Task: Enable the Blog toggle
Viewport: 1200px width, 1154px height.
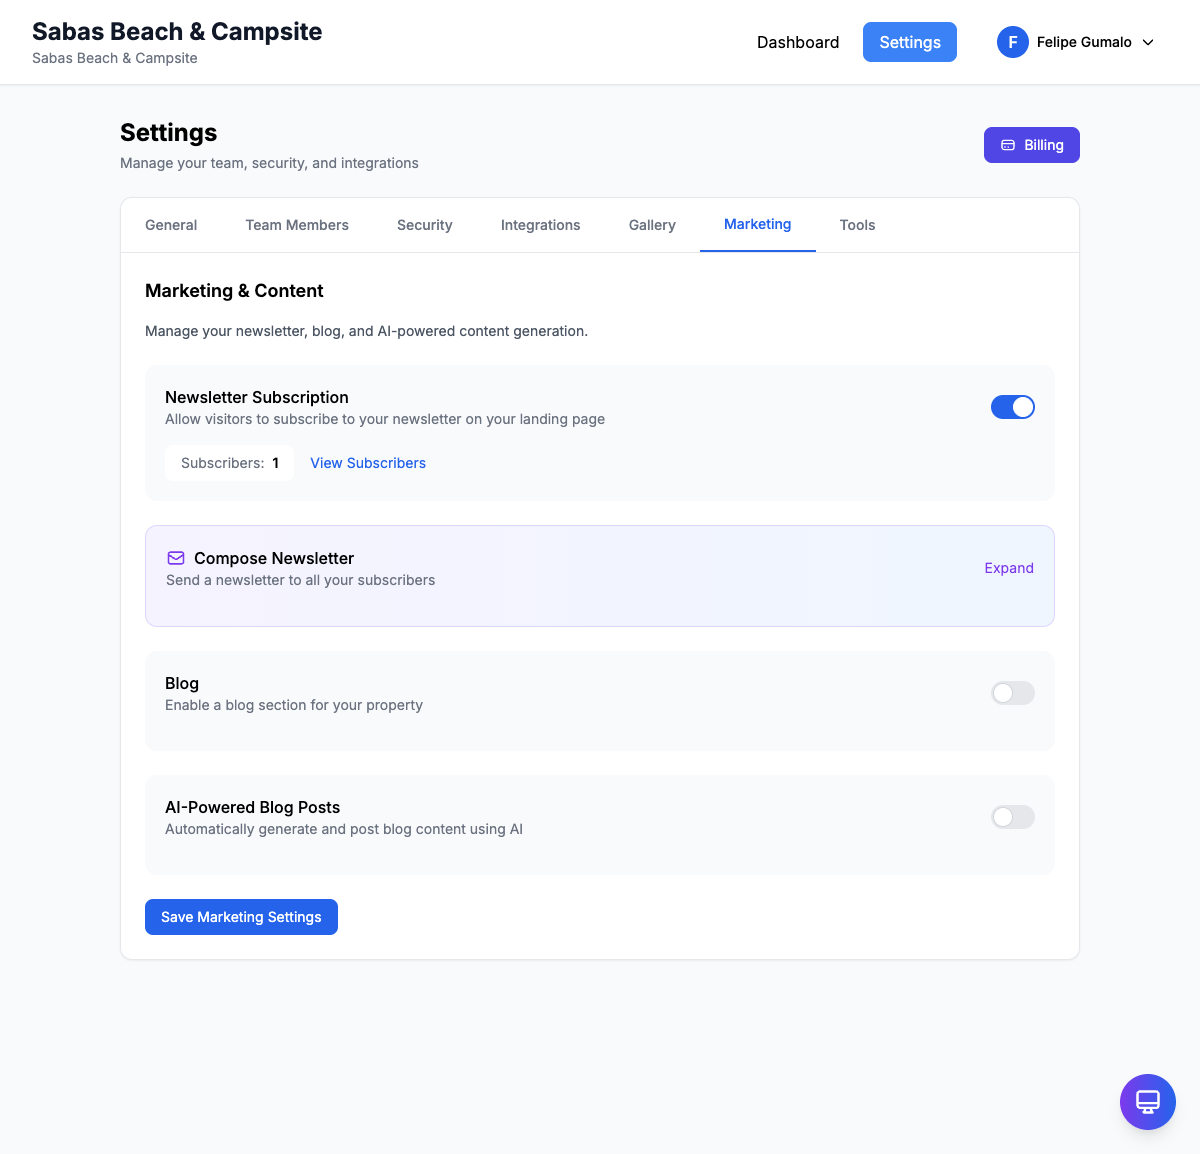Action: [1012, 693]
